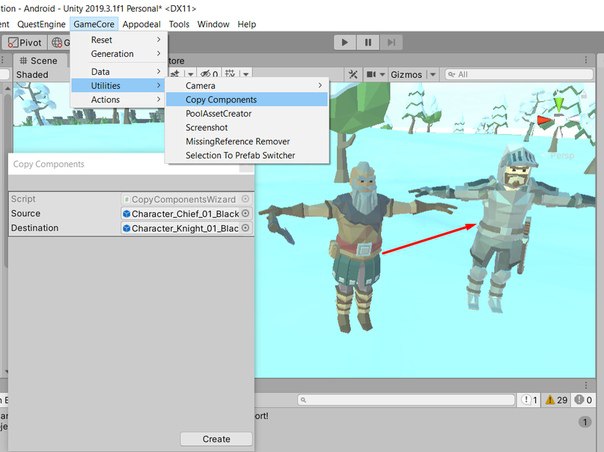The image size is (604, 452).
Task: Click the Source Character_Chief_01_Black field
Action: (x=186, y=213)
